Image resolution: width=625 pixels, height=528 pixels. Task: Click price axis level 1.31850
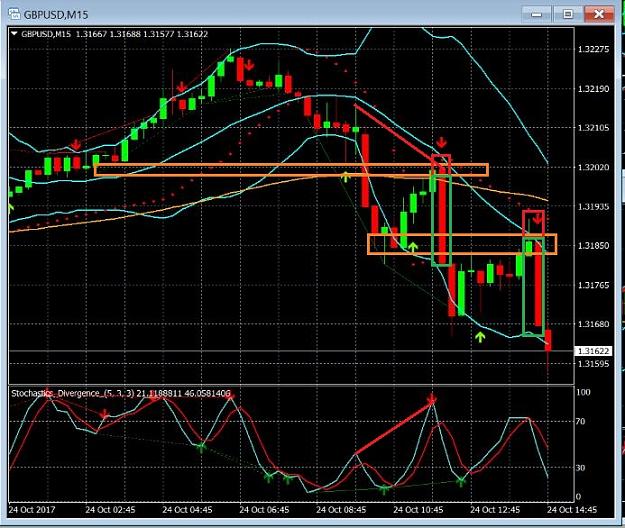594,245
